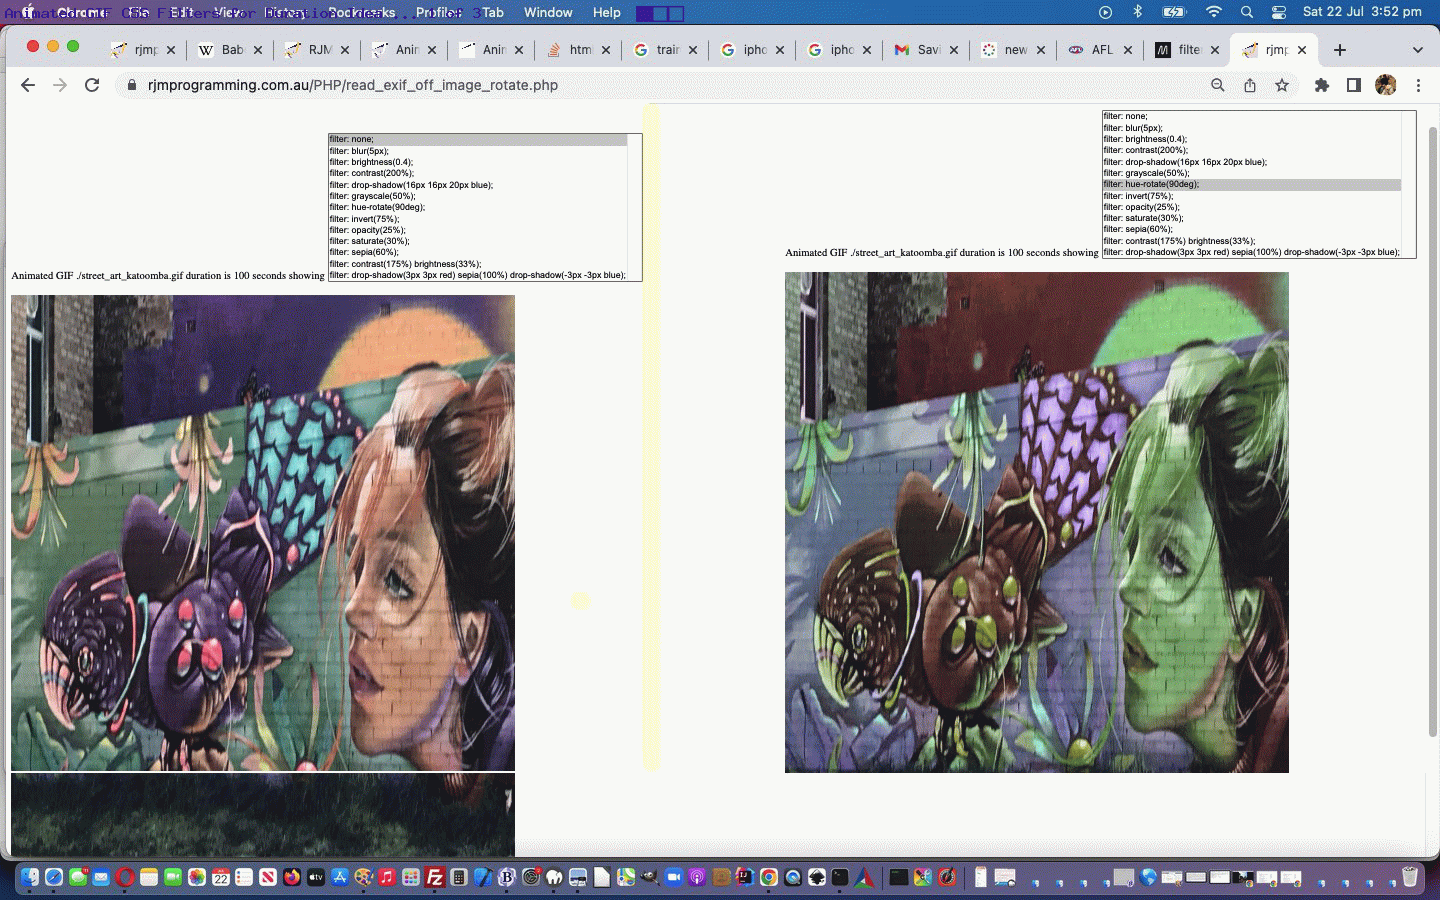
Task: Choose 'filter: brightness(0.4);' in left list
Action: tap(478, 162)
